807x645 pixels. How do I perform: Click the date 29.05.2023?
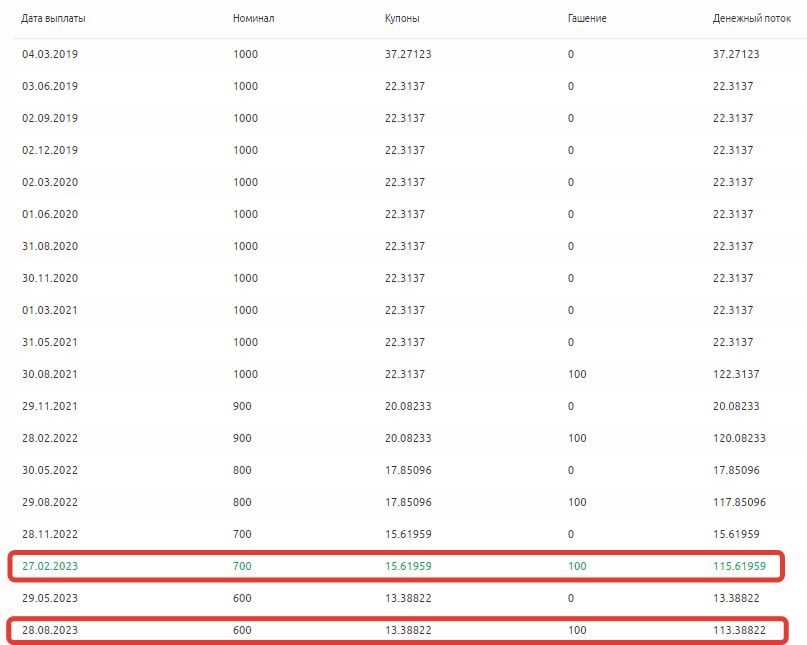[50, 598]
